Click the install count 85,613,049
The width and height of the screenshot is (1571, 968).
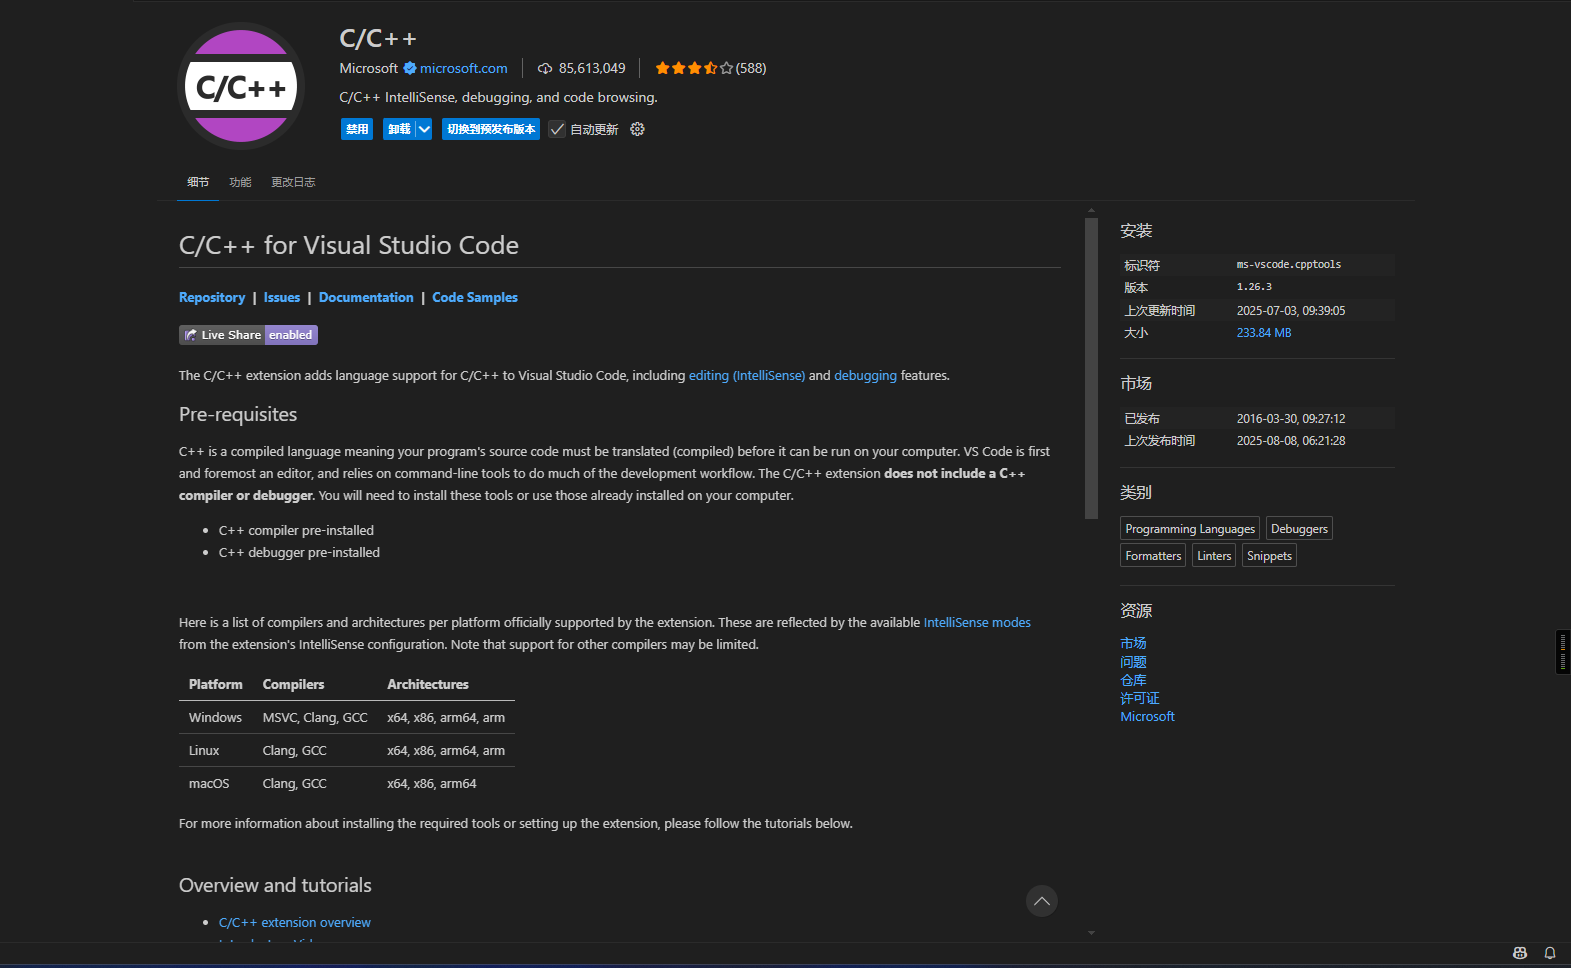point(592,68)
